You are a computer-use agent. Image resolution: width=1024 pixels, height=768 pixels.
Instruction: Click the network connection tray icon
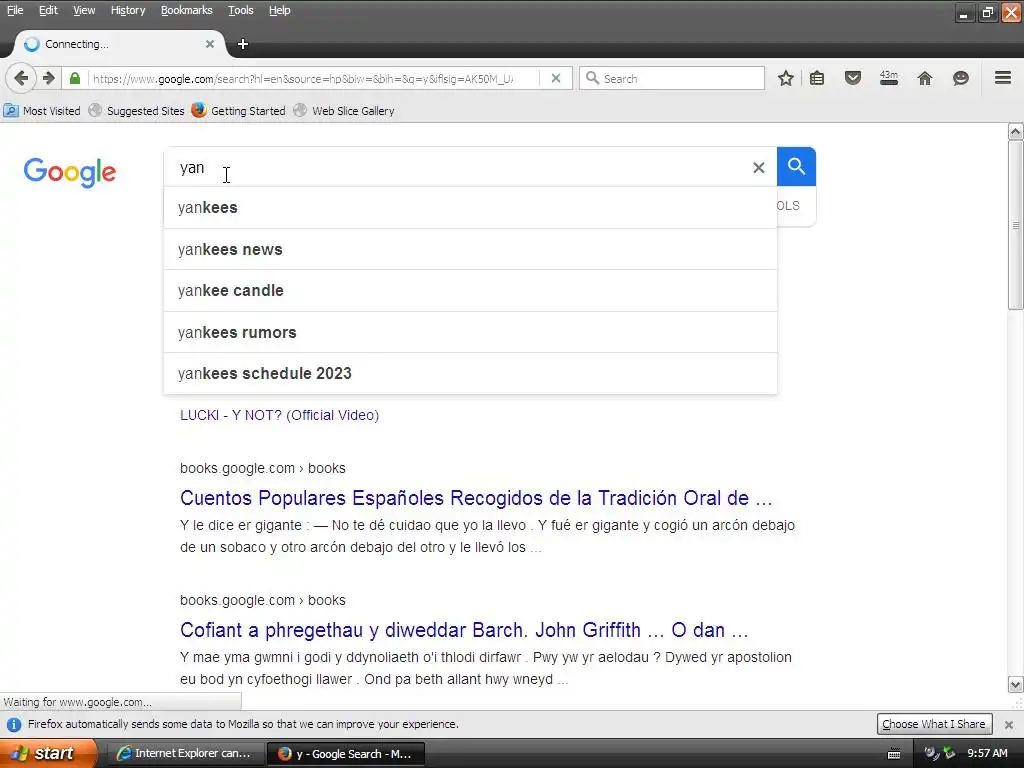click(949, 754)
